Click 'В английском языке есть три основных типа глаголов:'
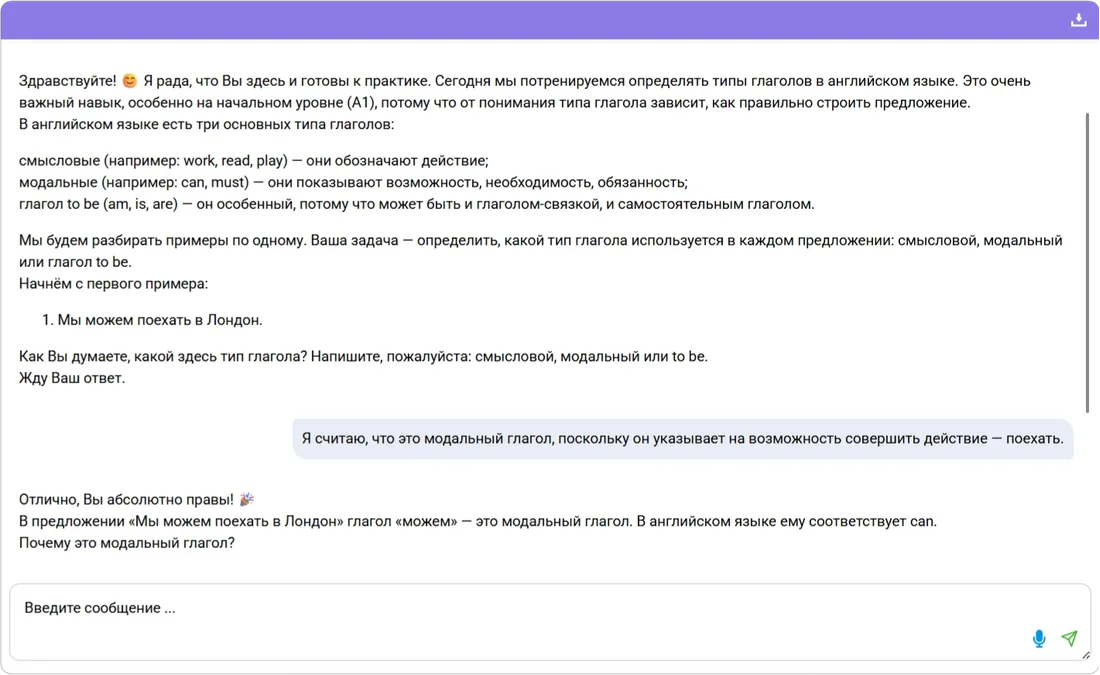Viewport: 1100px width, 675px height. pos(206,124)
